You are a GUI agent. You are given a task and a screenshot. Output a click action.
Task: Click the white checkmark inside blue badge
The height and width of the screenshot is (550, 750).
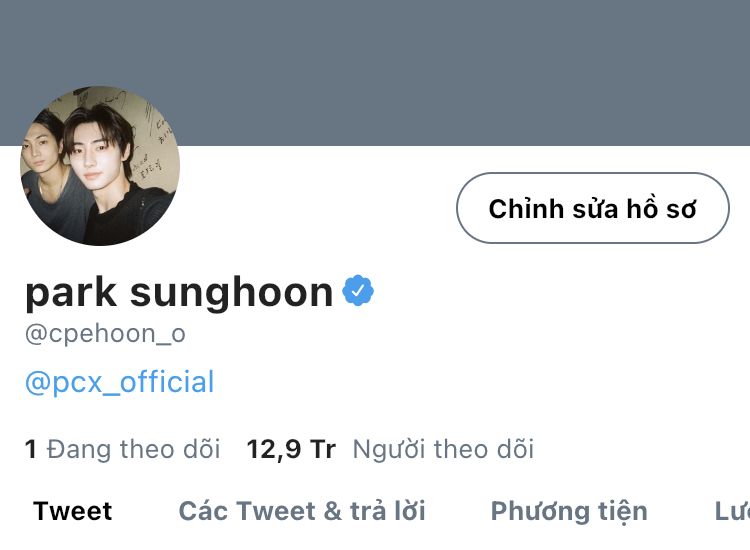pyautogui.click(x=358, y=290)
